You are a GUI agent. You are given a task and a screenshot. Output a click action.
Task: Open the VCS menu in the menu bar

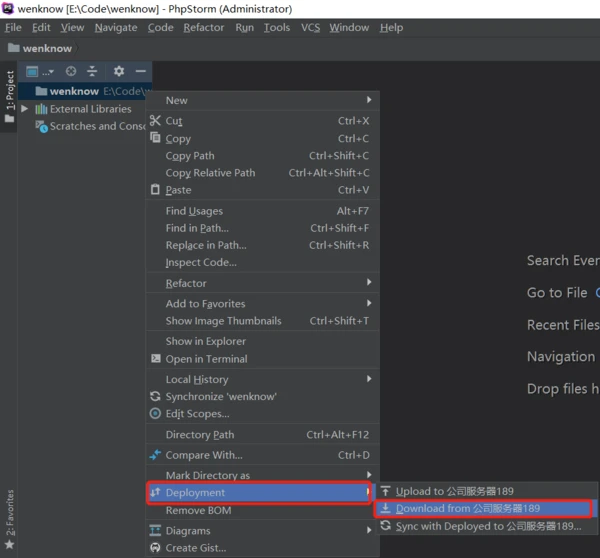coord(310,28)
